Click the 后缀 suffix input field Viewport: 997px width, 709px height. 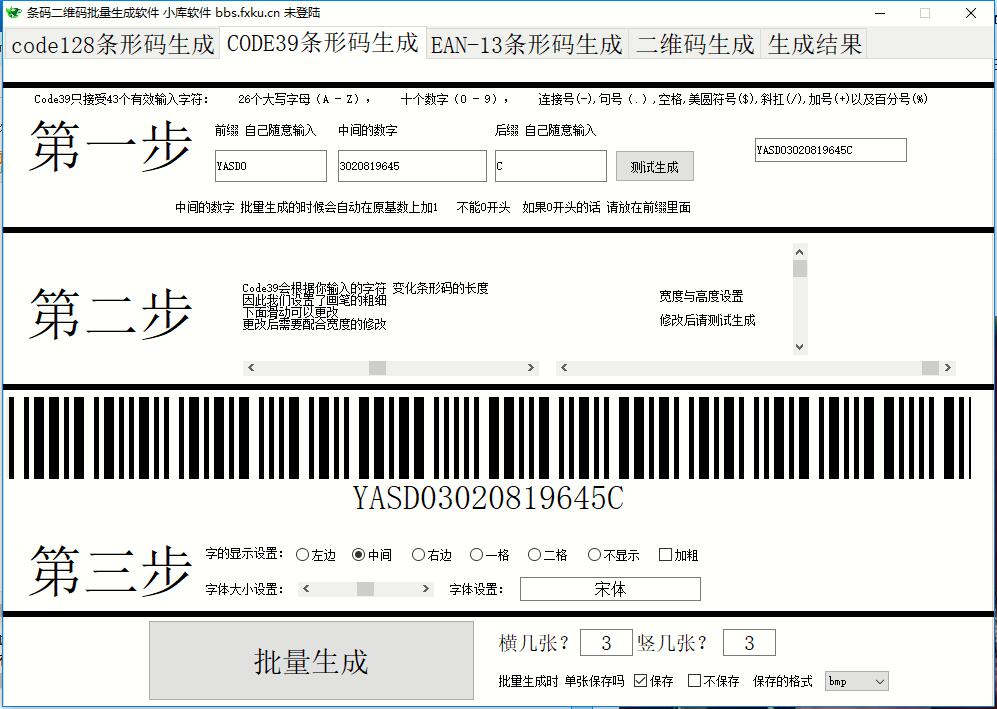550,166
